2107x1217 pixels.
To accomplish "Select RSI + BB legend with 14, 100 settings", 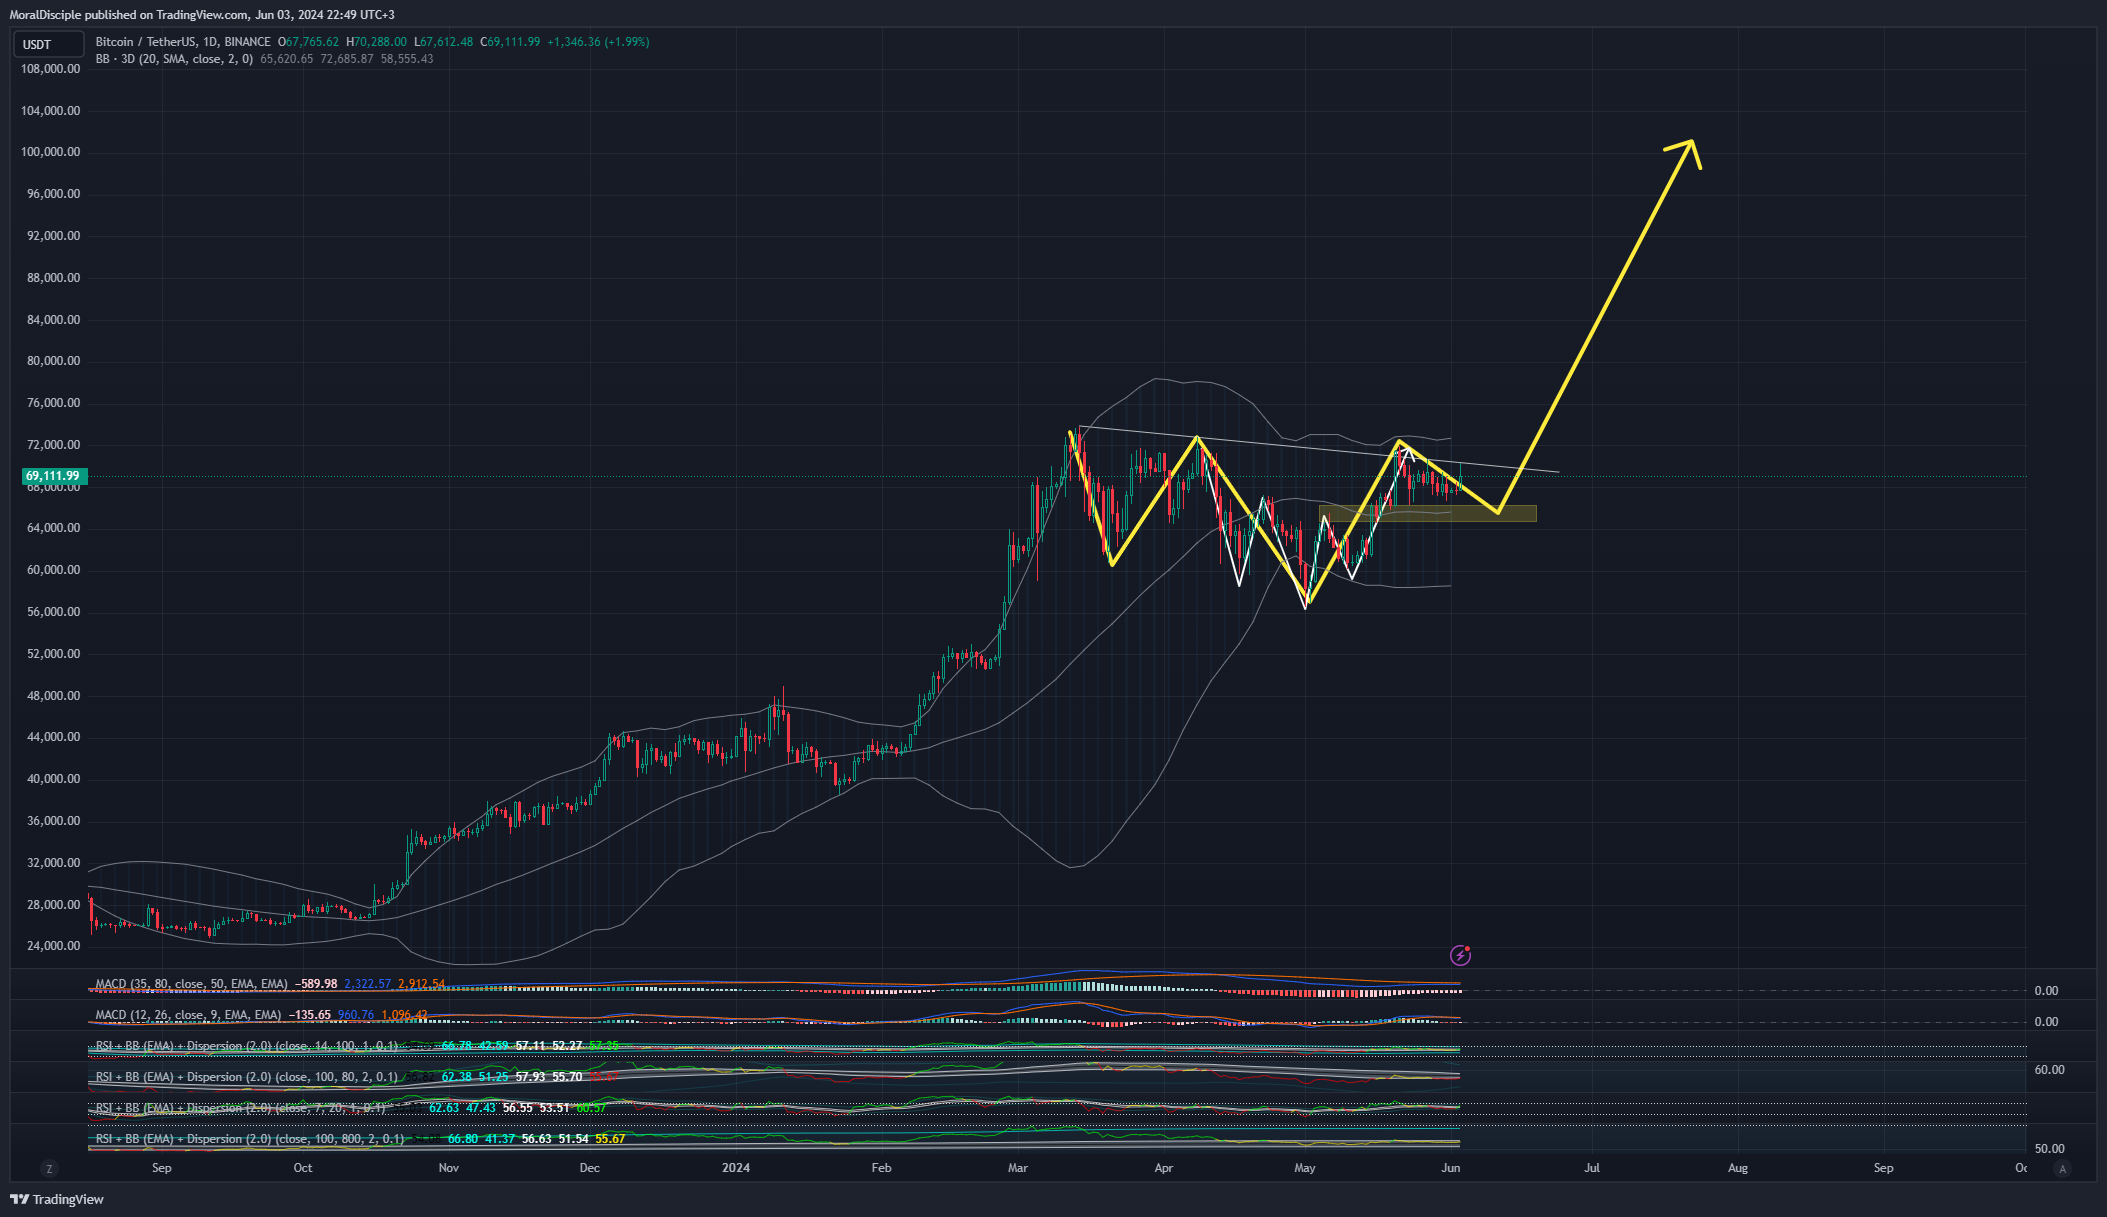I will click(246, 1046).
